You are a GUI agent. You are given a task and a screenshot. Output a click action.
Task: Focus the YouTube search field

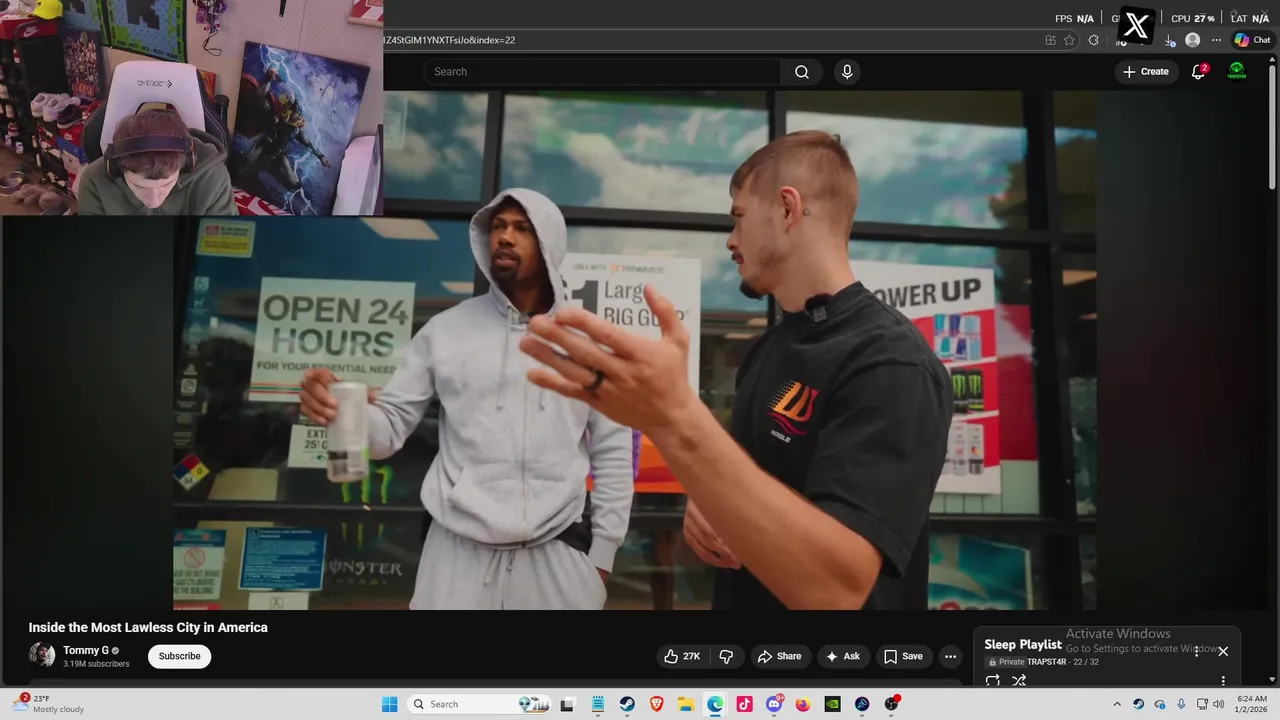point(602,72)
